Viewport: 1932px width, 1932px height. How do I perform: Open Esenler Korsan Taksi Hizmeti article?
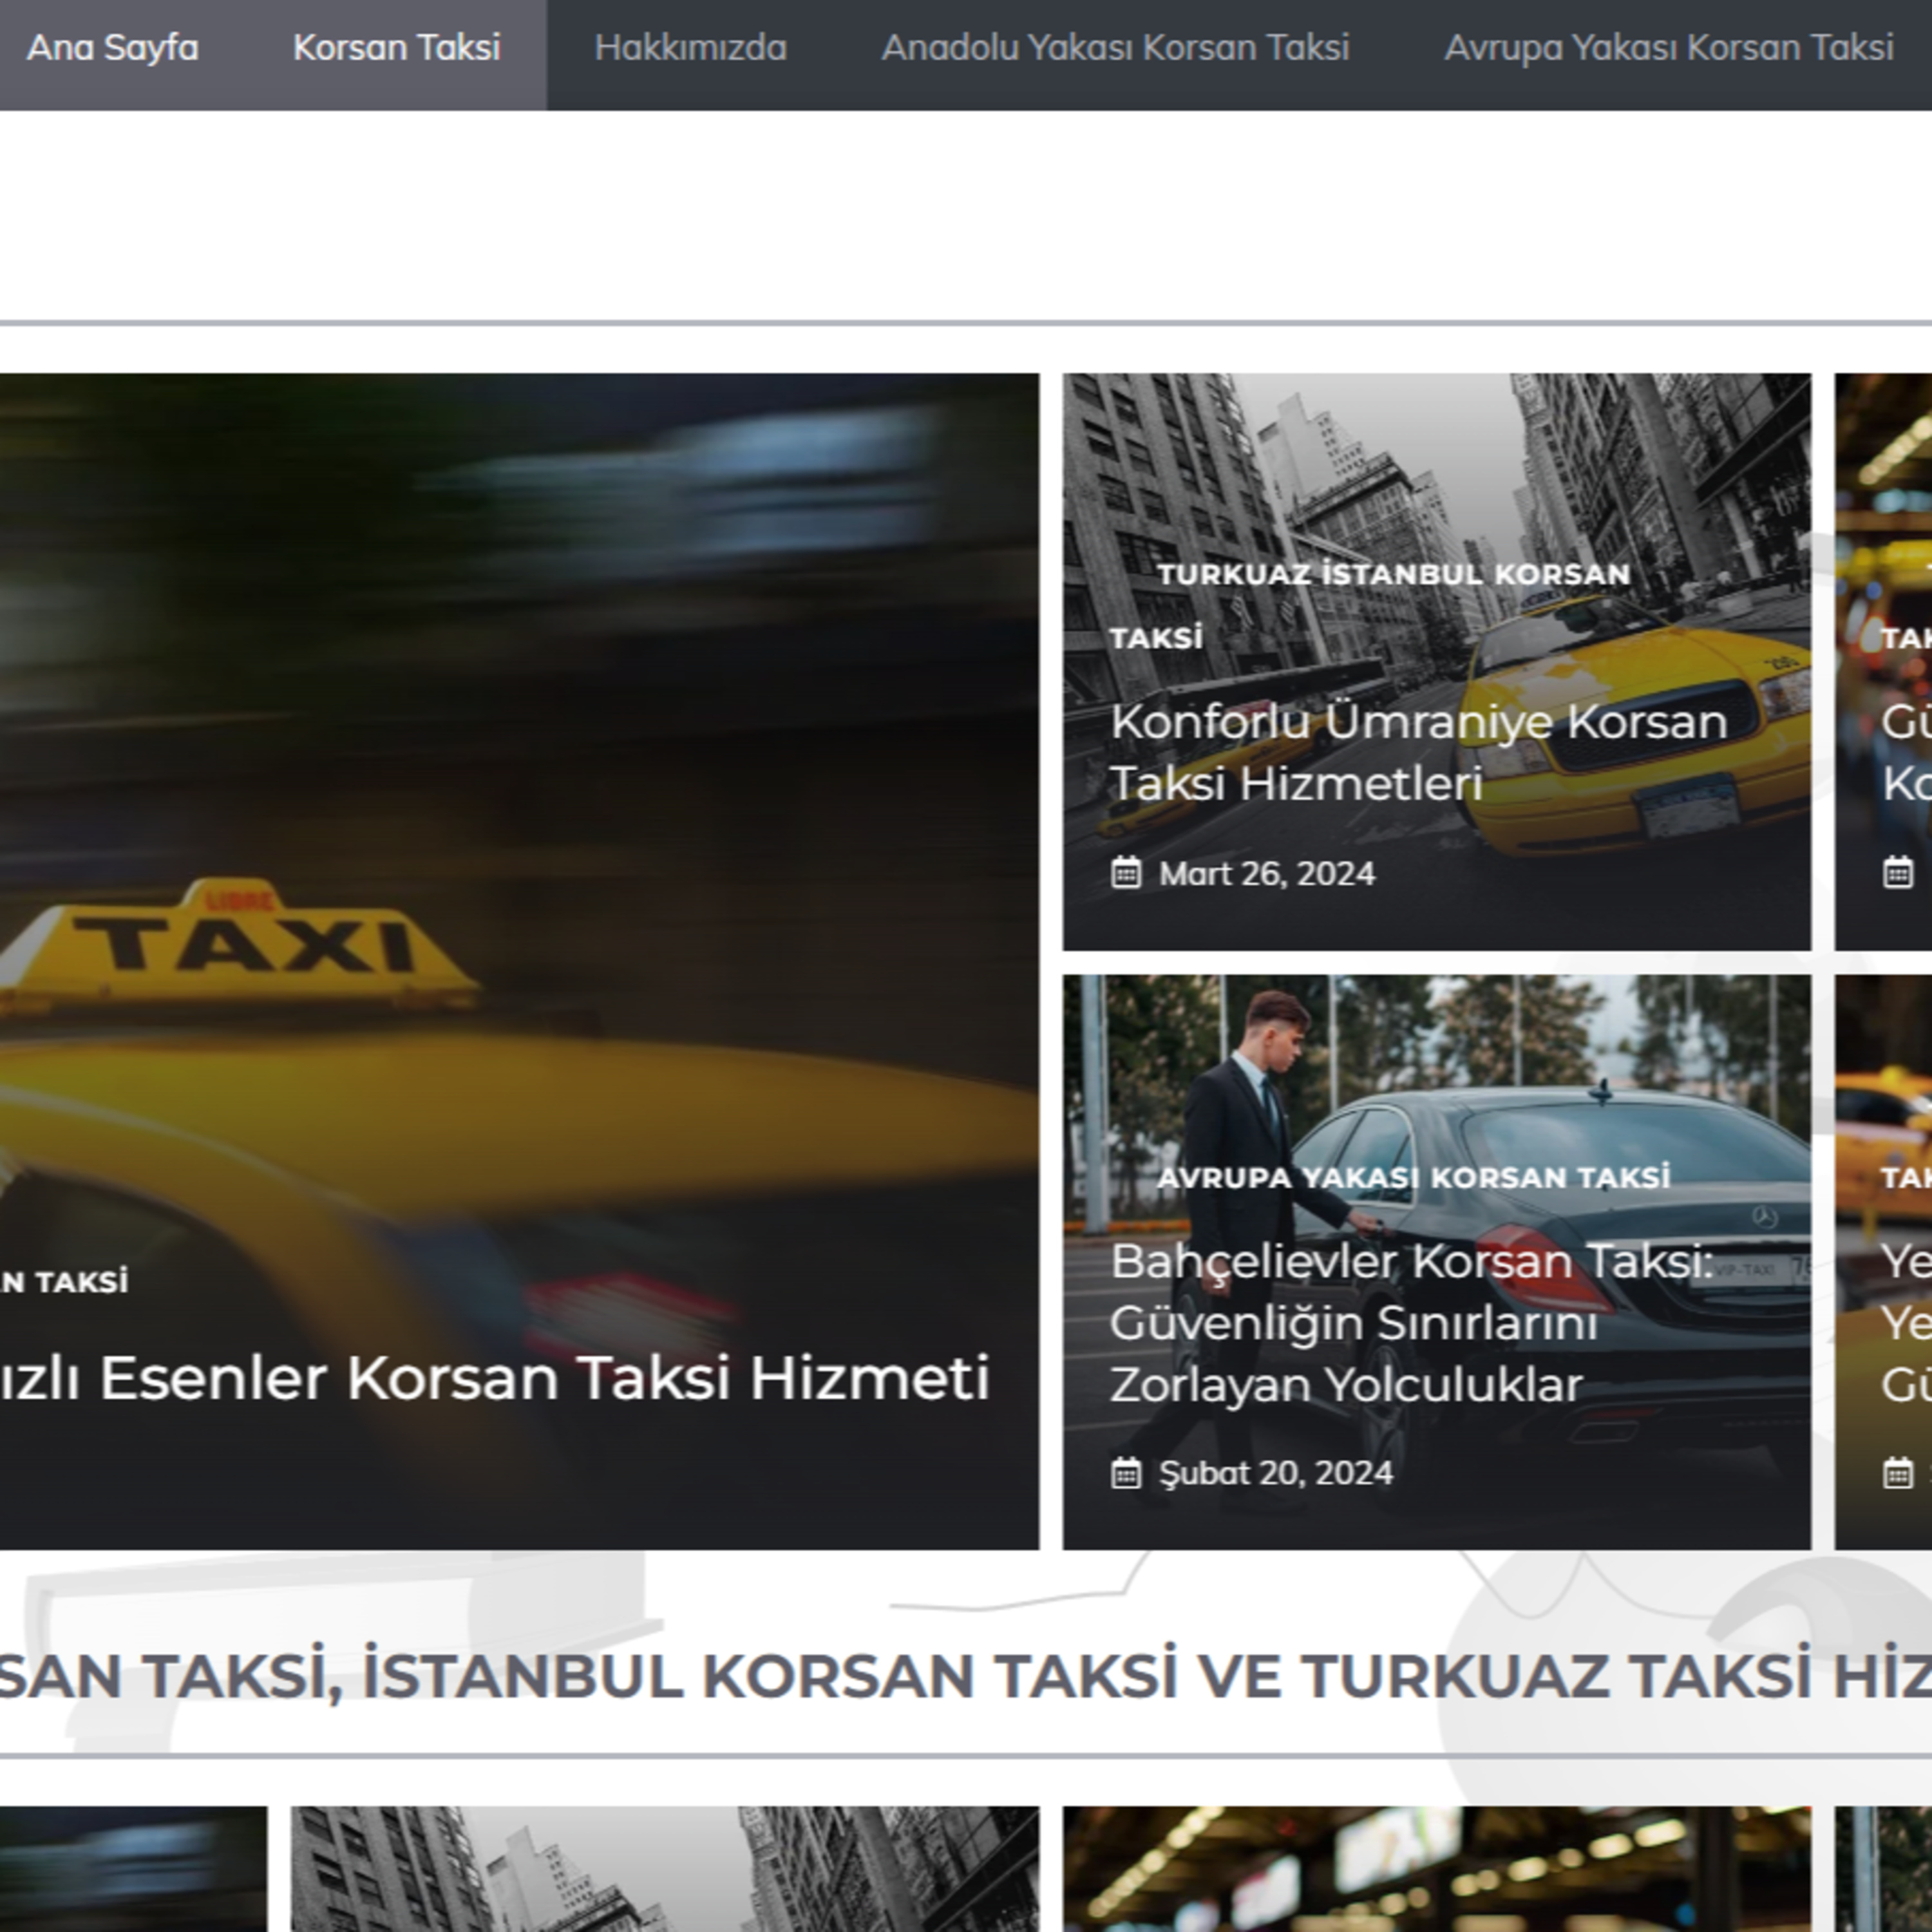pos(495,1378)
